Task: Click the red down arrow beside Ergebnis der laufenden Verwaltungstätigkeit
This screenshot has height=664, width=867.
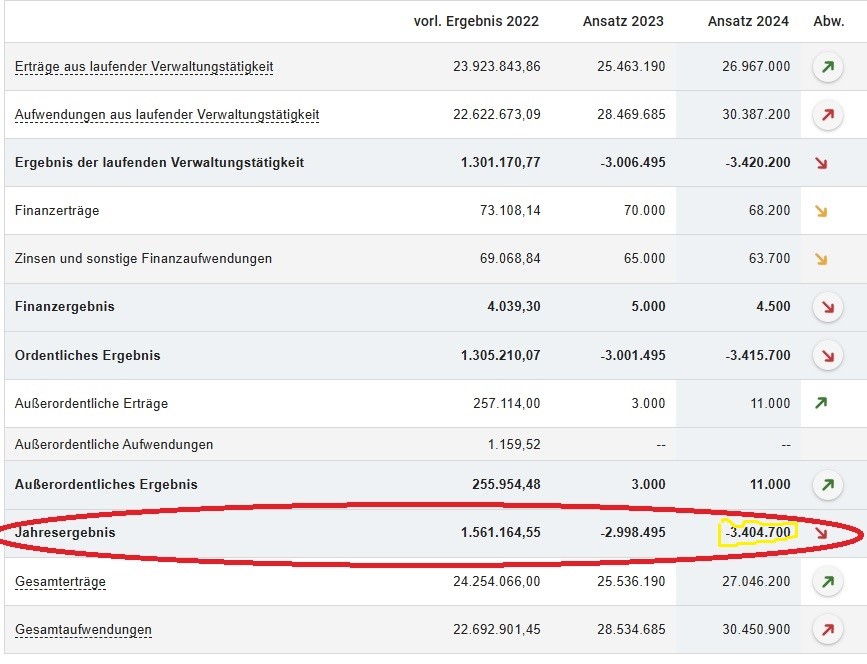Action: [x=821, y=163]
